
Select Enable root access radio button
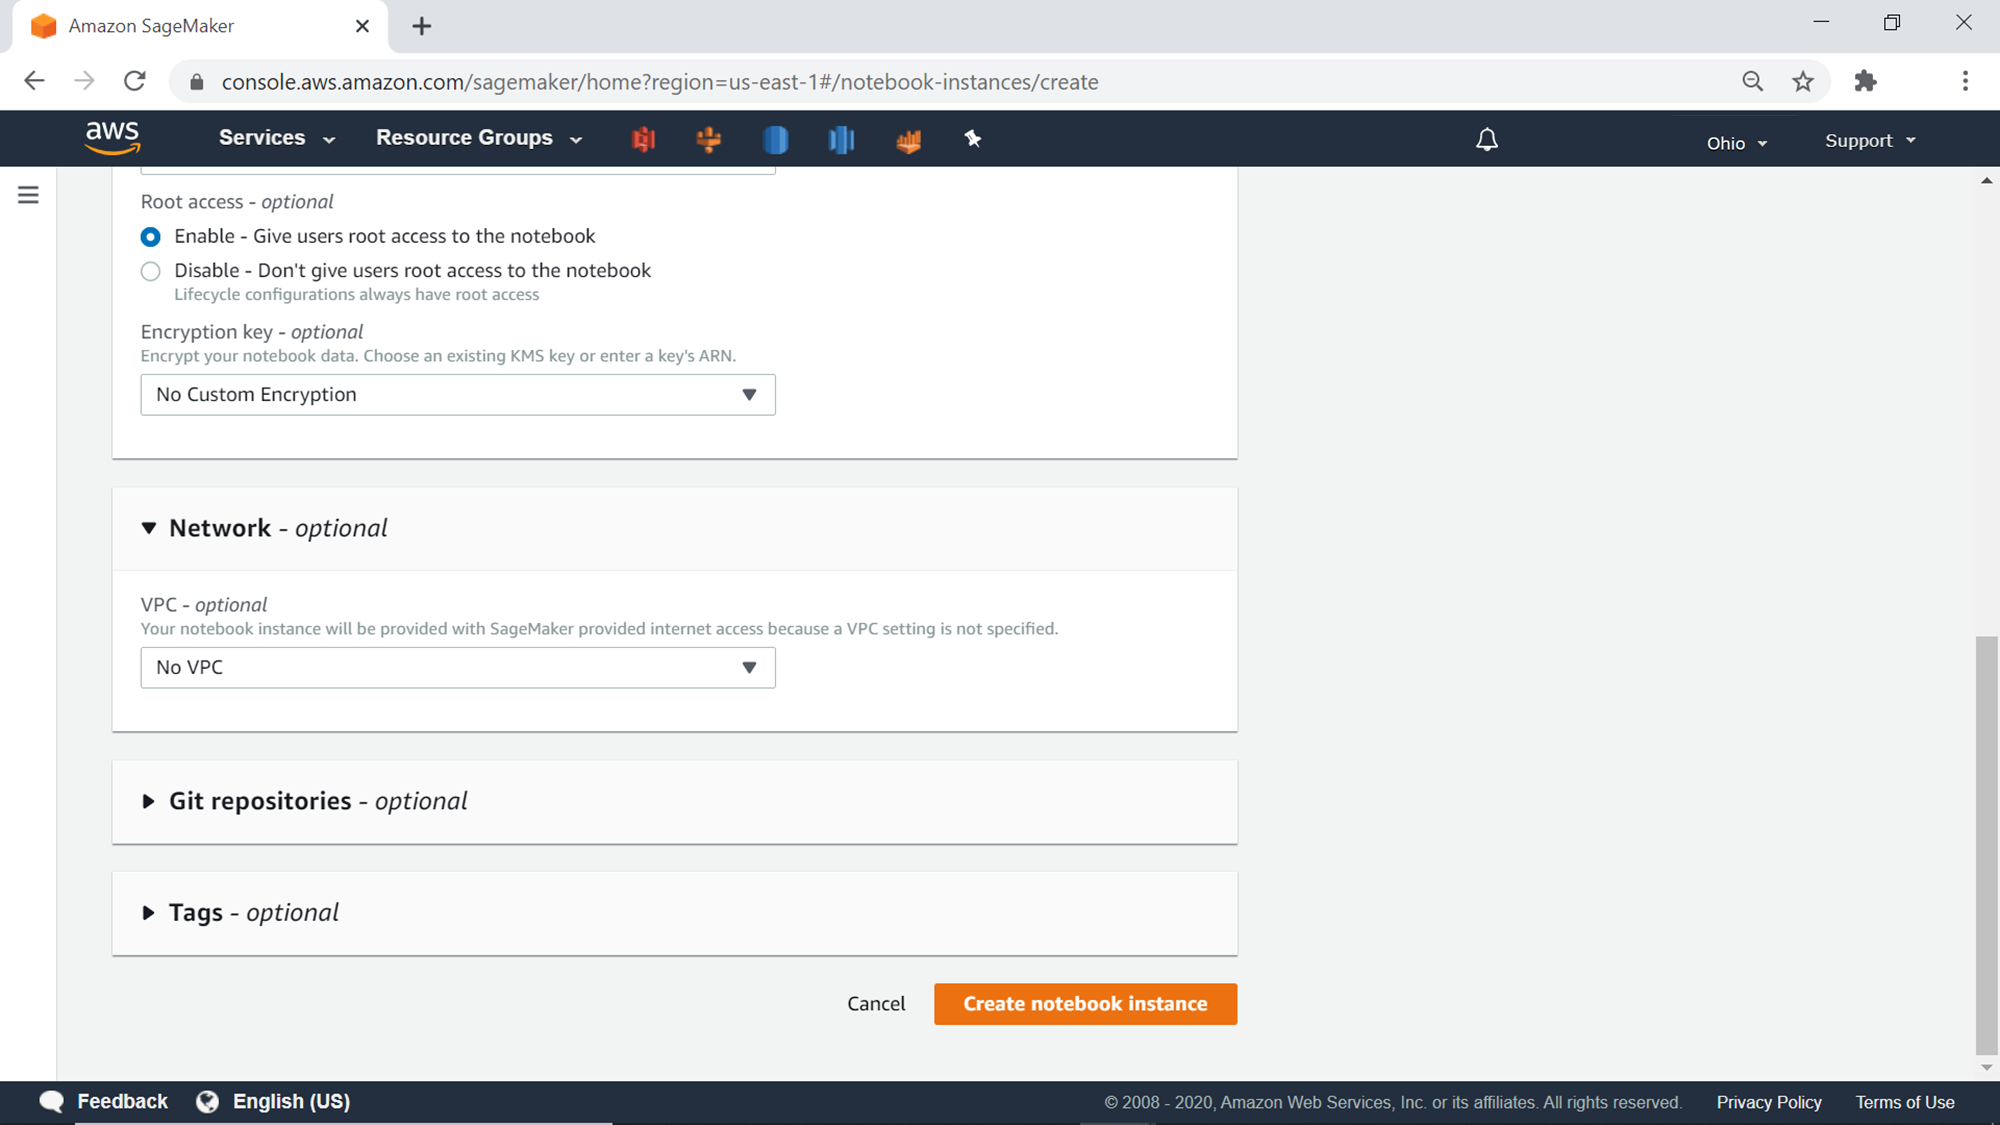pos(151,237)
